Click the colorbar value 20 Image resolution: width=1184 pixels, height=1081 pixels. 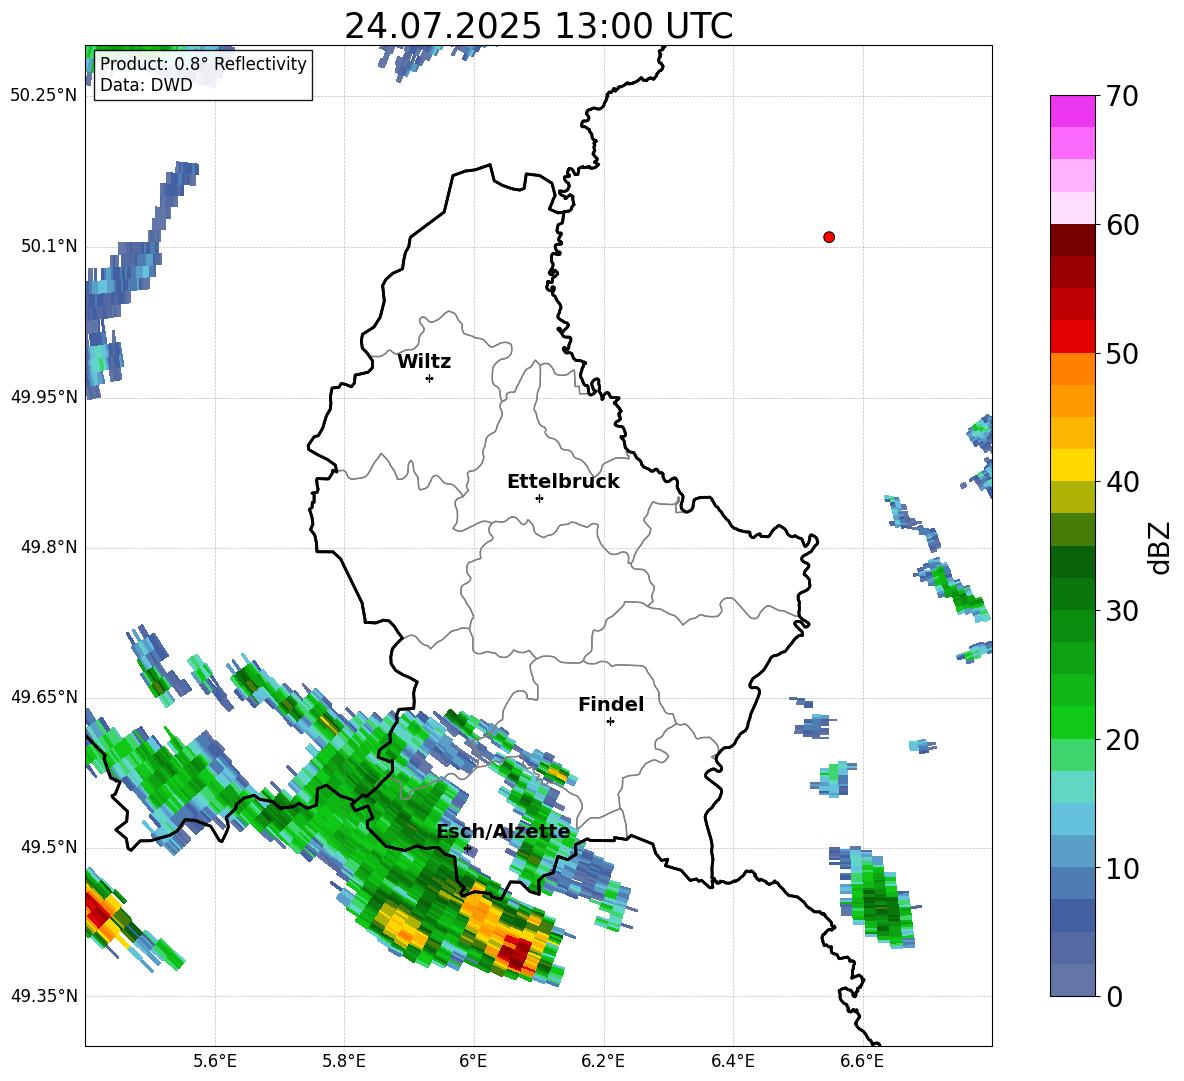(x=1122, y=740)
